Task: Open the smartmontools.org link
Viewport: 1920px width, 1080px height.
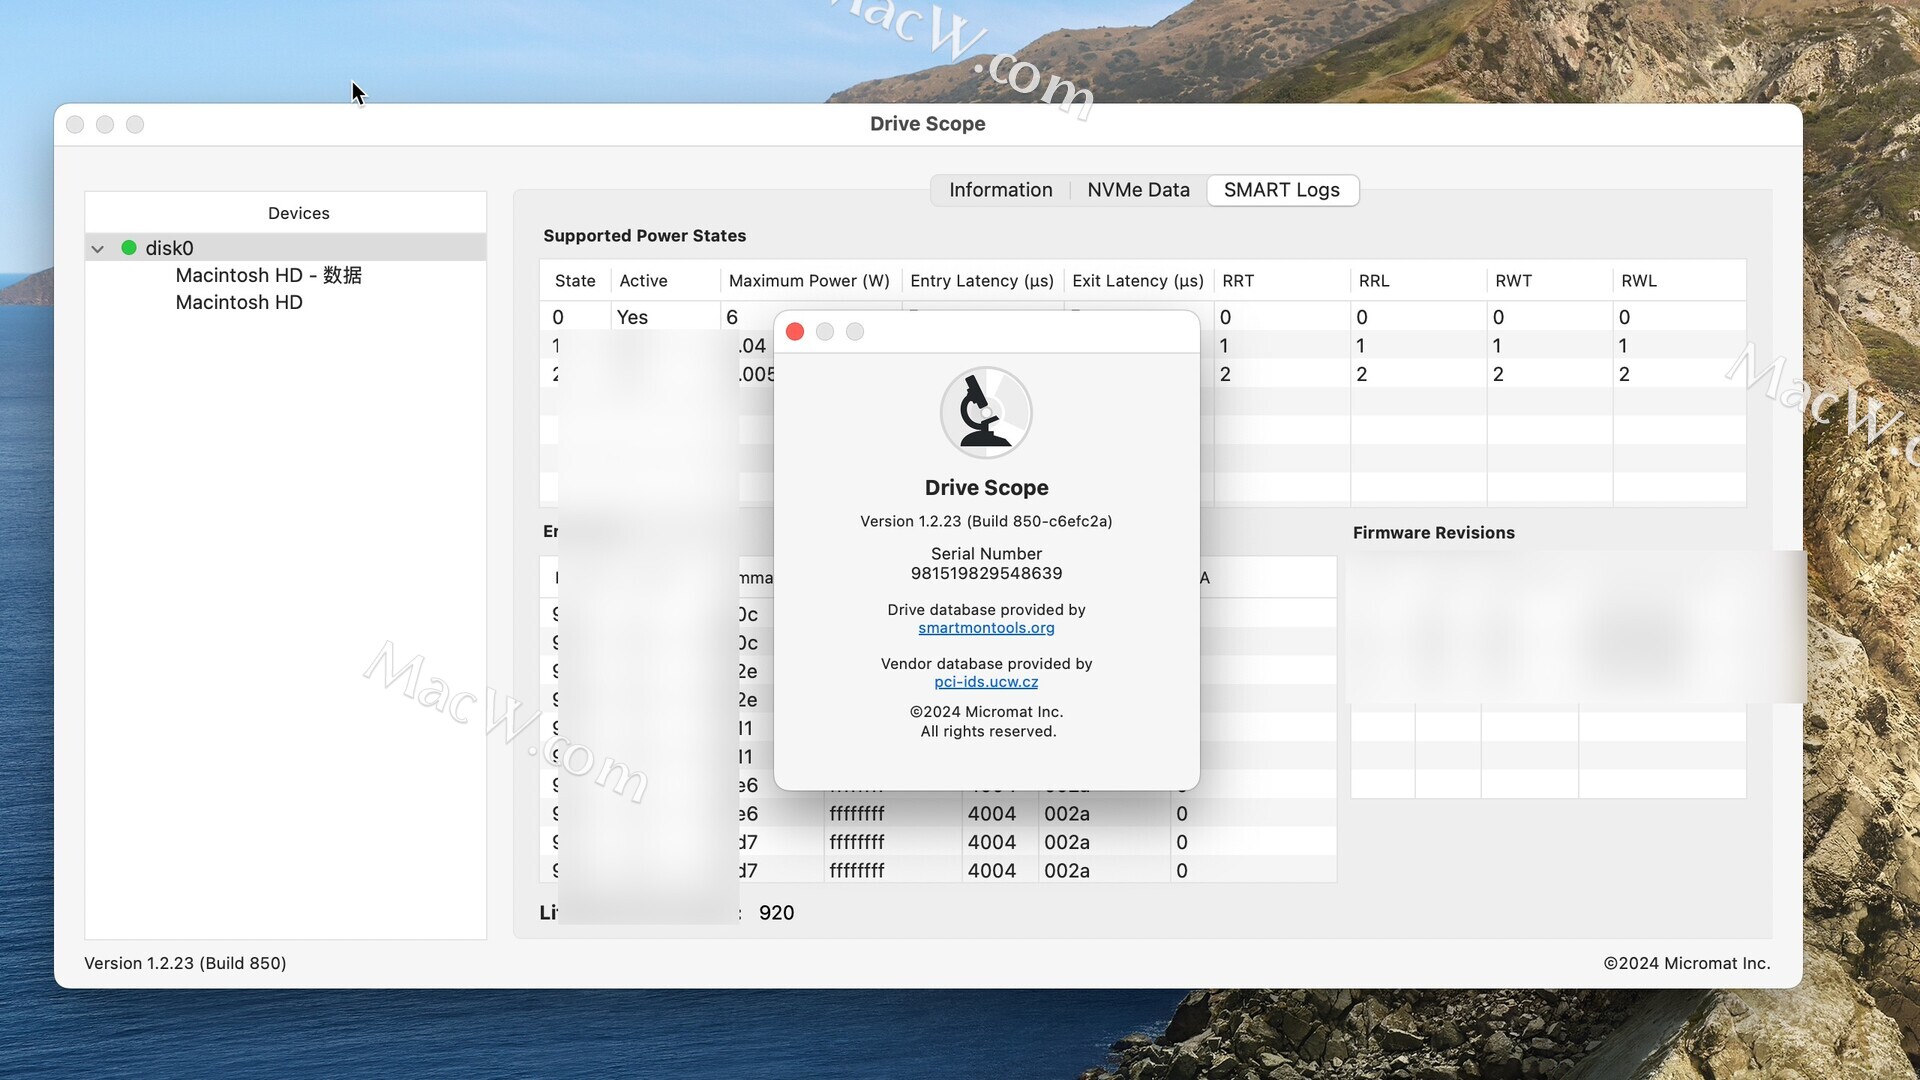Action: coord(986,628)
